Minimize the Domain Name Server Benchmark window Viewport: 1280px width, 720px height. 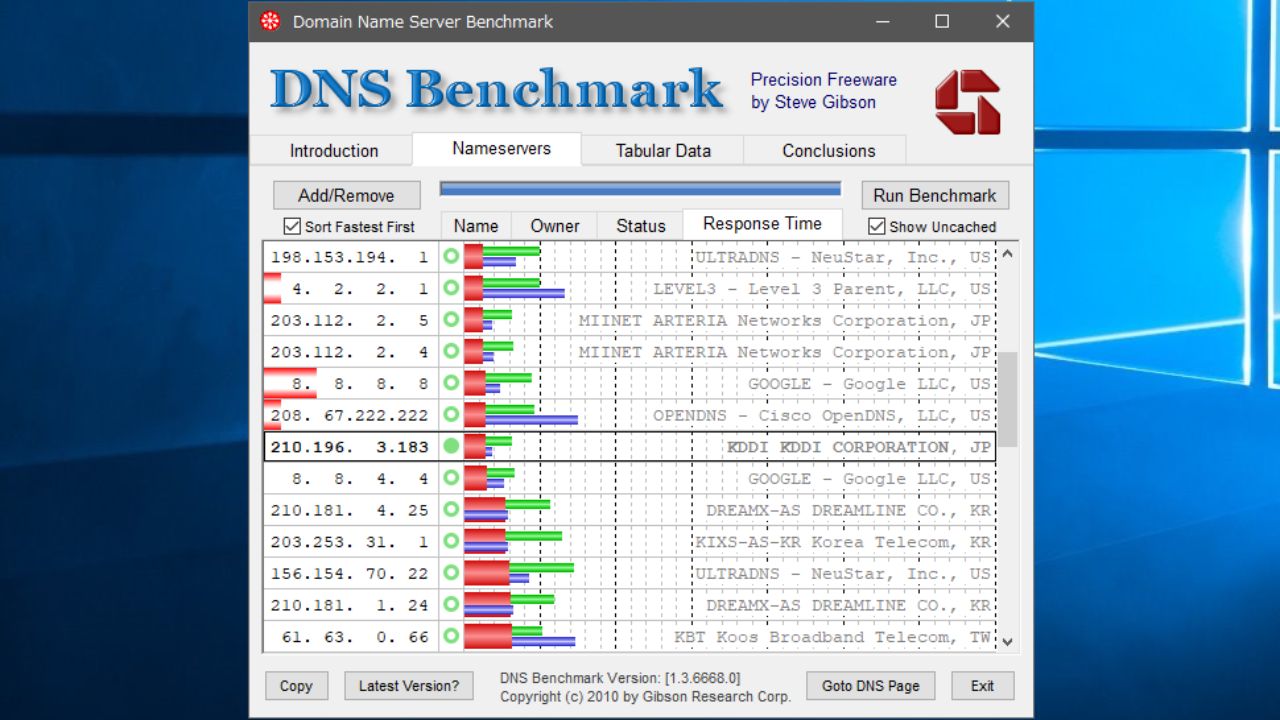(x=881, y=21)
